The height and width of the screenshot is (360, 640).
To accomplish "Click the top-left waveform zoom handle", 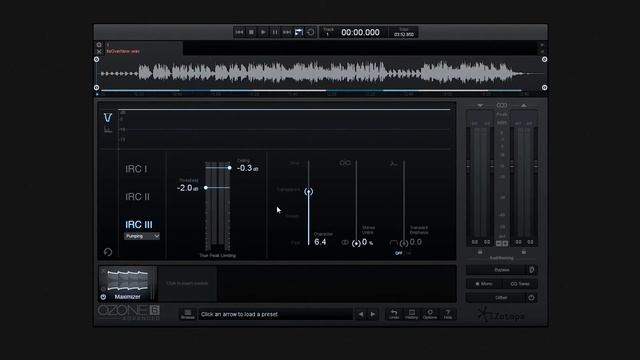I will point(96,60).
